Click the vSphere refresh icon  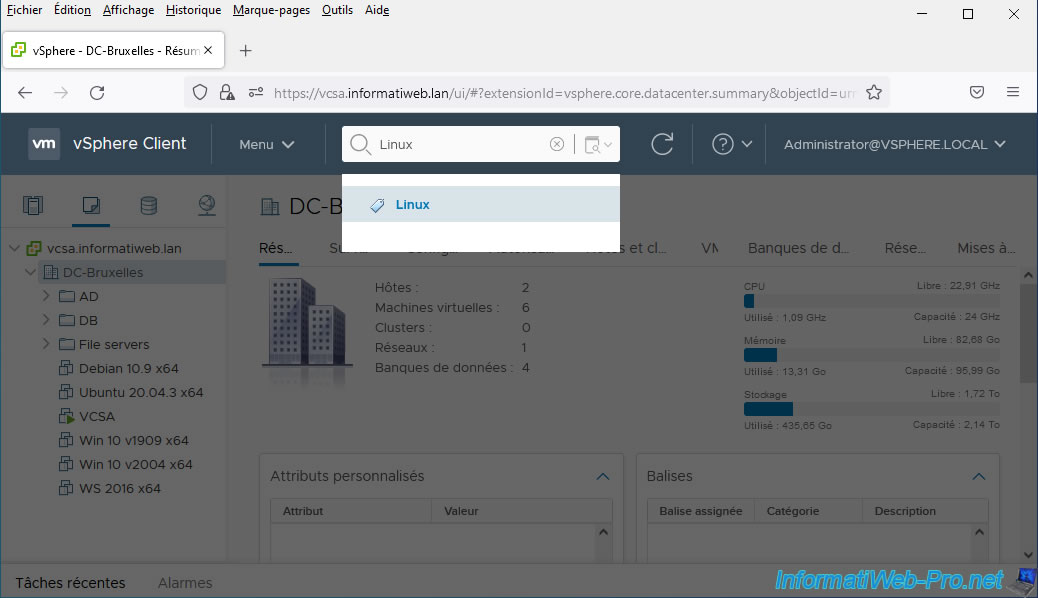(662, 144)
